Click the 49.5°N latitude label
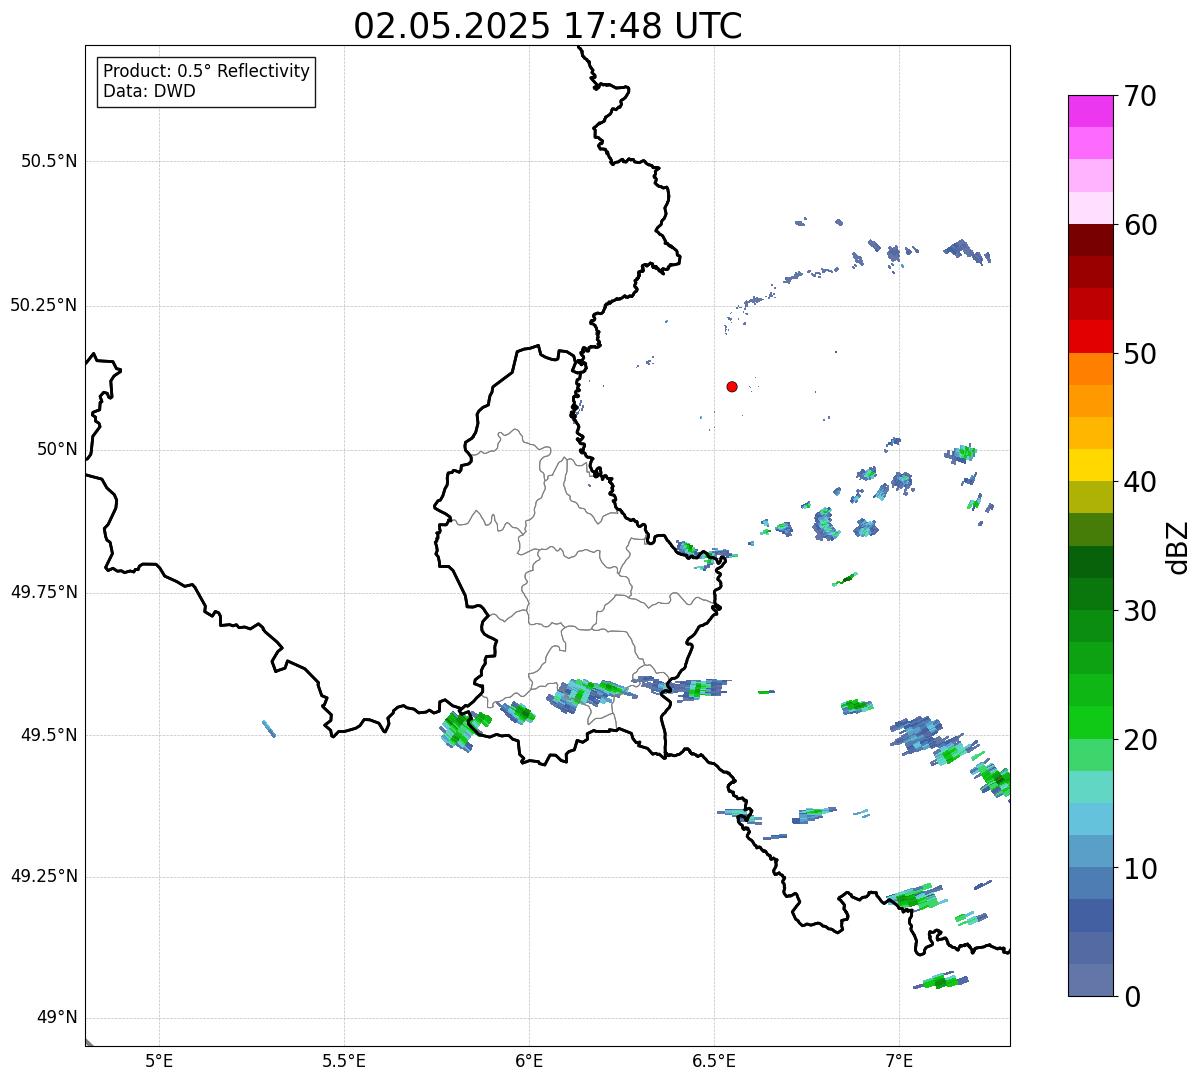 [x=49, y=735]
